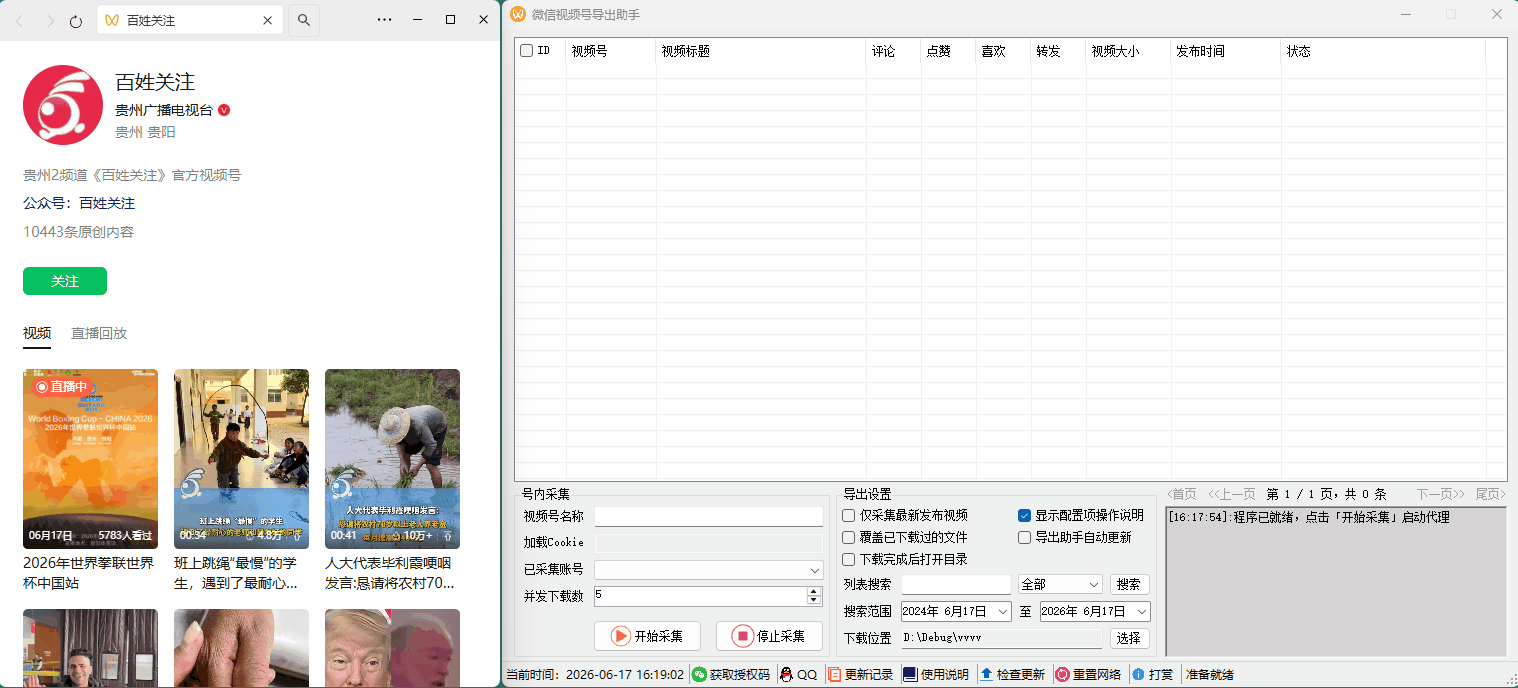Click the browser forward arrow

[x=50, y=20]
